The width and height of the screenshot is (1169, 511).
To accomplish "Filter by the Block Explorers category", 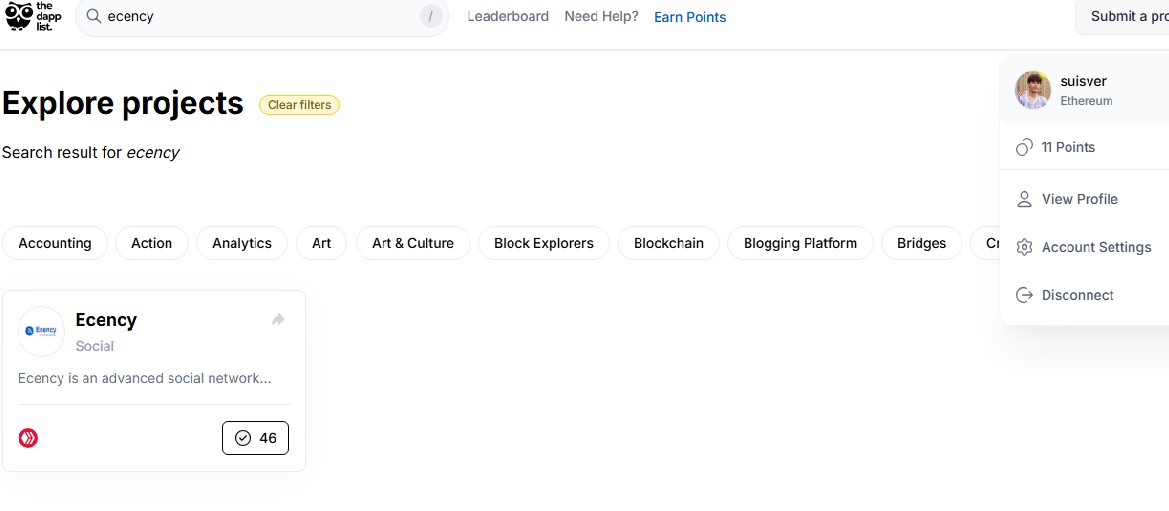I will click(x=543, y=243).
